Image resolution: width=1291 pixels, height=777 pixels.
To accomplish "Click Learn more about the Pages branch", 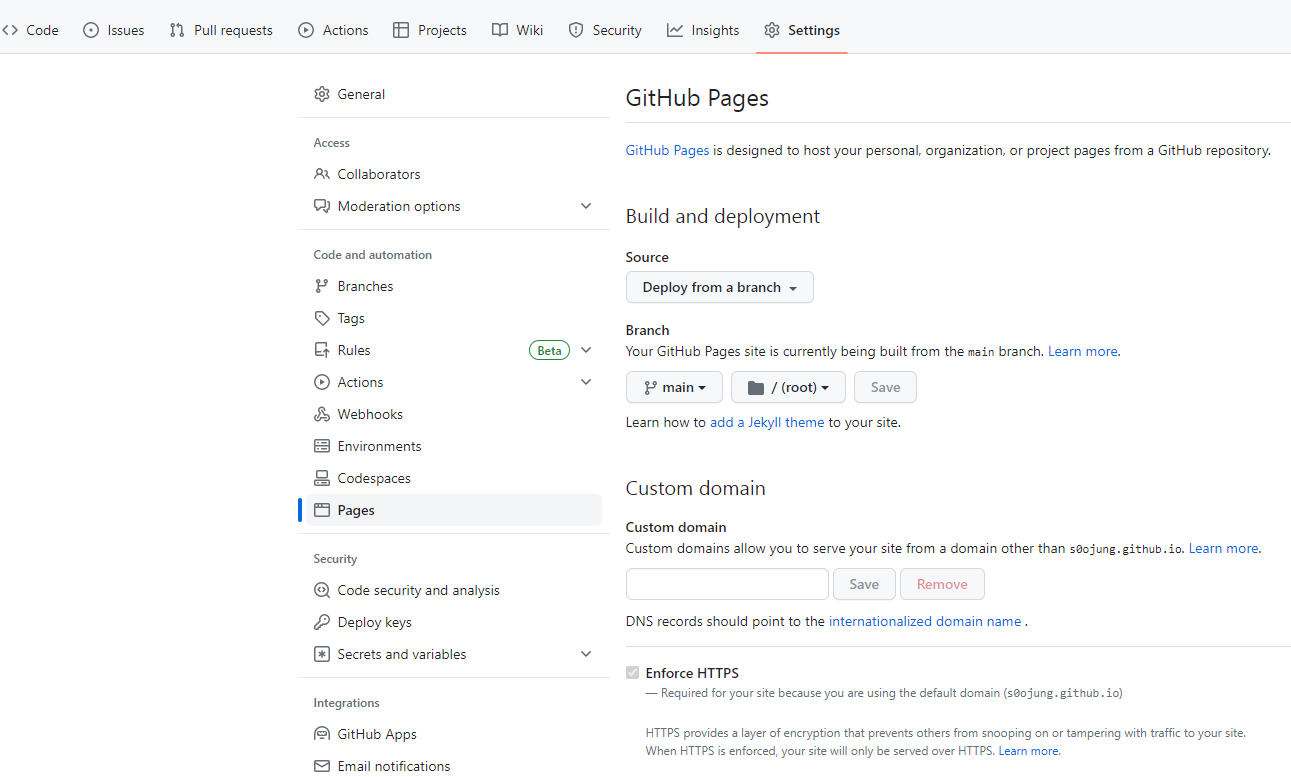I will [x=1083, y=352].
